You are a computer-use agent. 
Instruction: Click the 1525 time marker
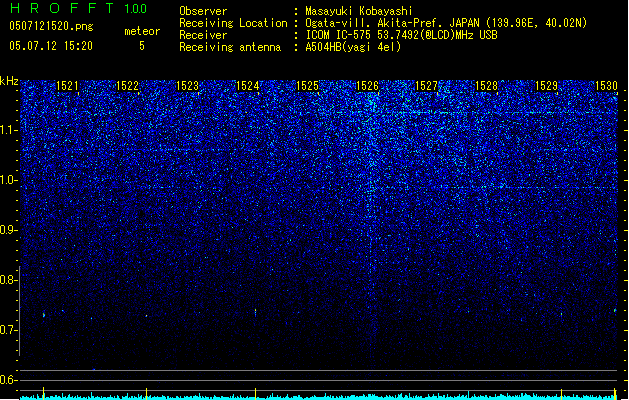308,86
